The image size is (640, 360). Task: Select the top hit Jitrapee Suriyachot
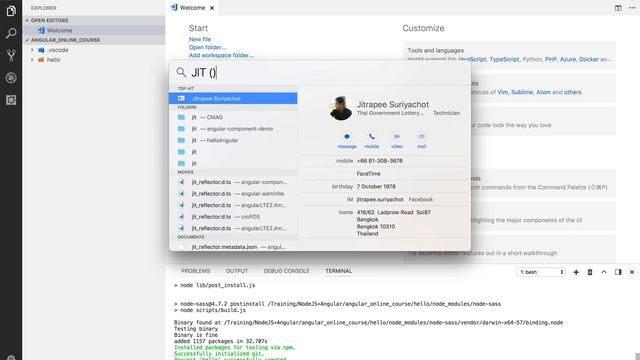(x=233, y=98)
